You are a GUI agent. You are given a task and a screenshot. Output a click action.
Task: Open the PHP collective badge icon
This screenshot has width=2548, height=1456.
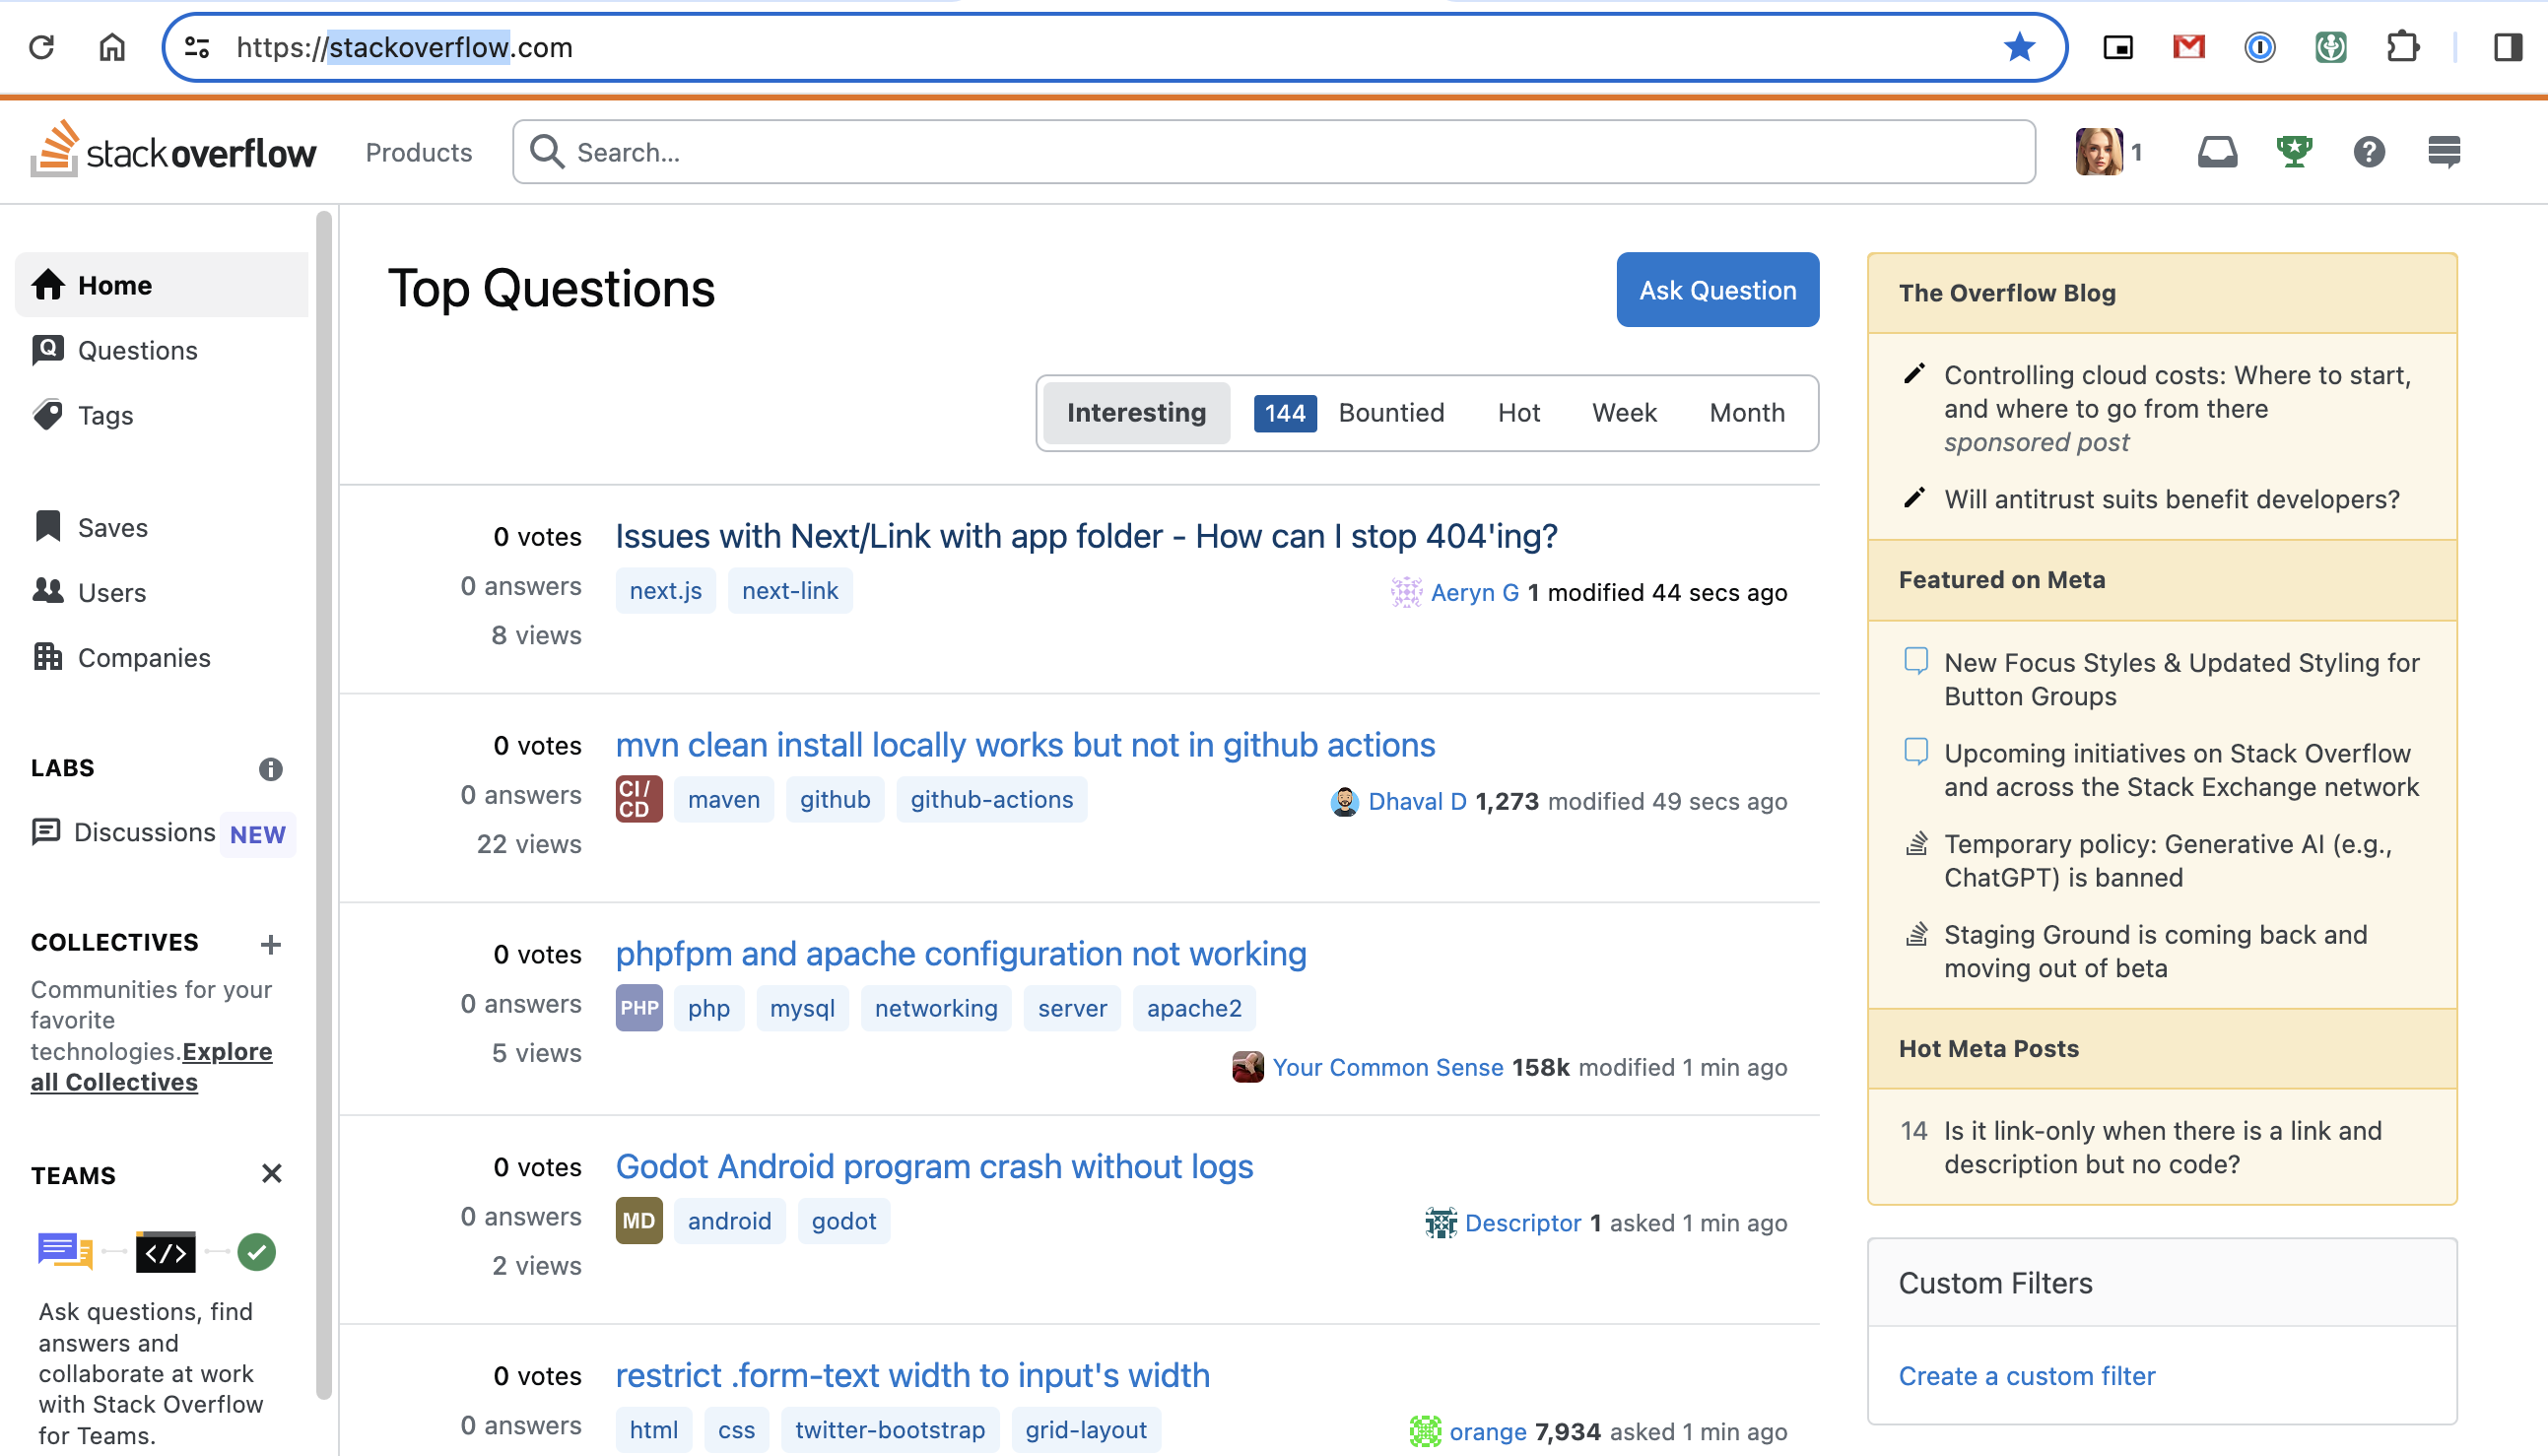click(x=639, y=1008)
